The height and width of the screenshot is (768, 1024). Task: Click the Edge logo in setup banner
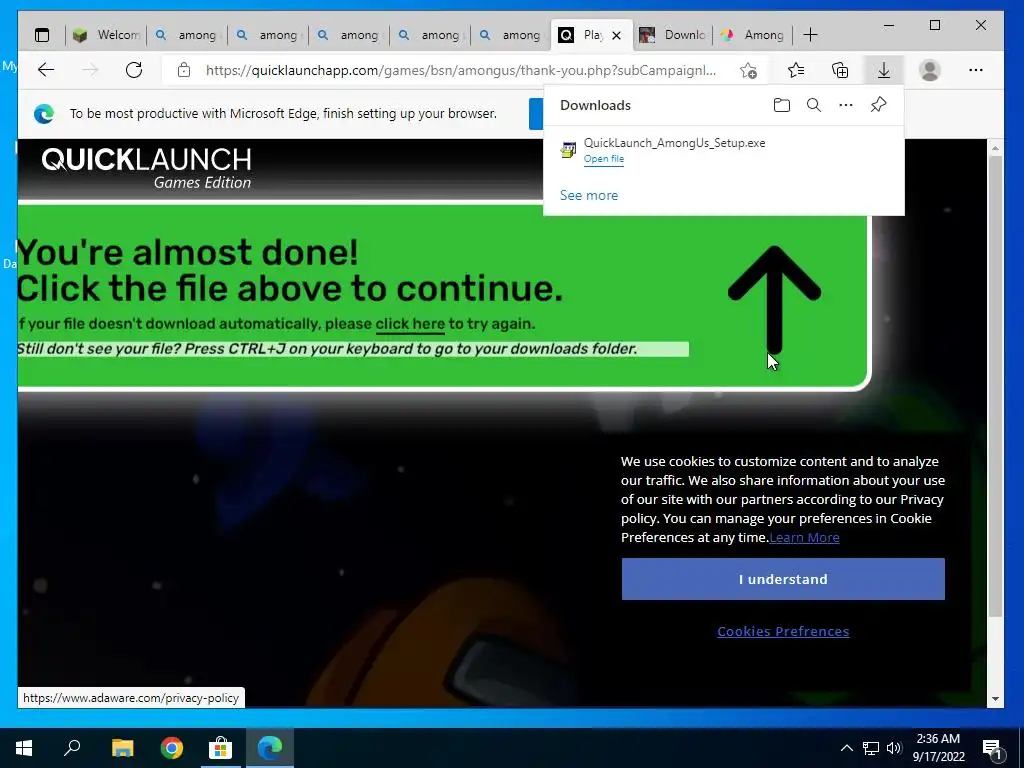(44, 114)
